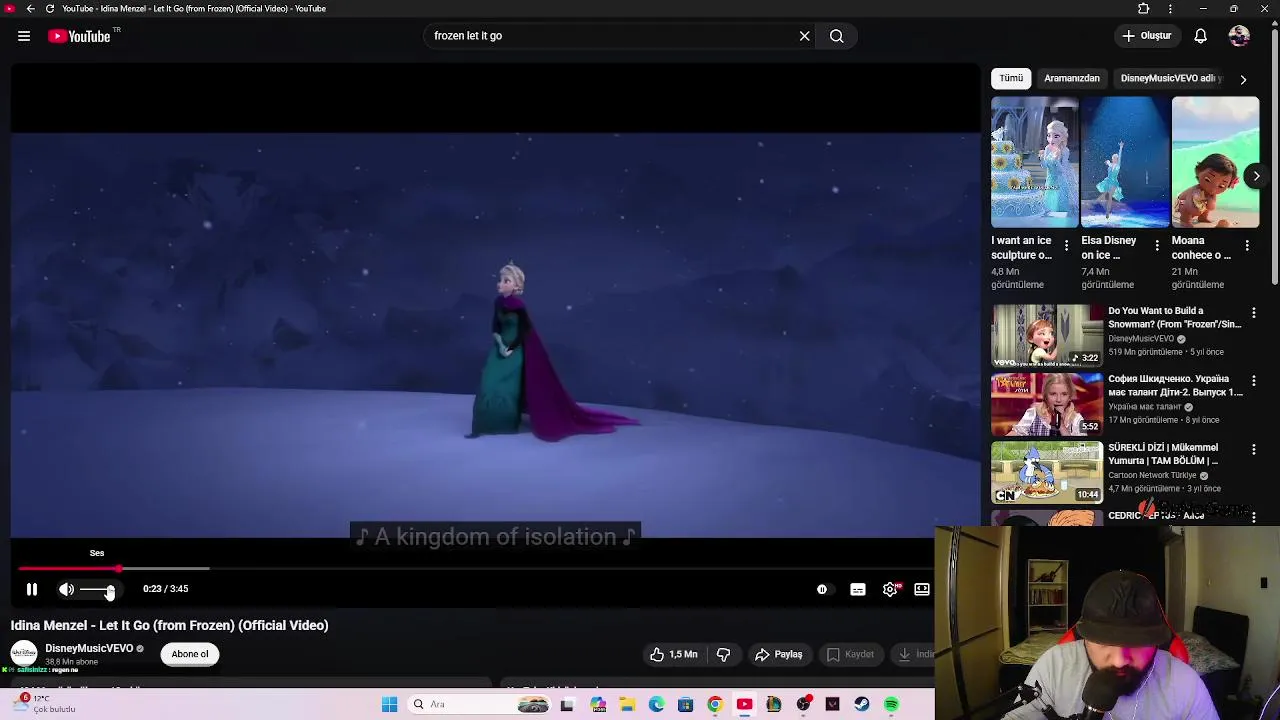The height and width of the screenshot is (720, 1280).
Task: Open the 'SÜREKLİ DİZİ | Mükemmel Yumurta' video
Action: pyautogui.click(x=1047, y=472)
